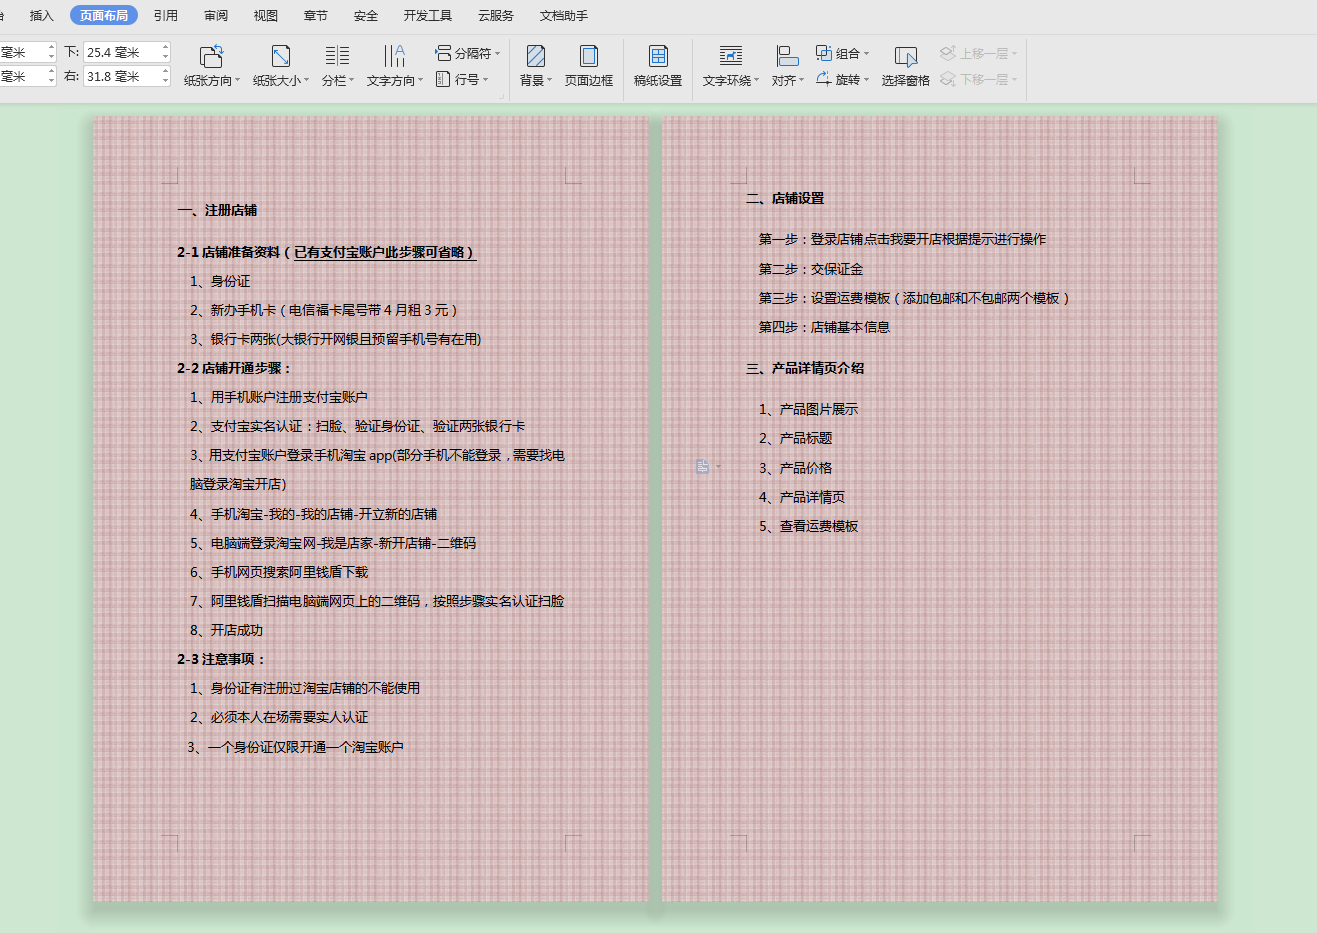Expand the 纸张大小 dropdown arrow
Image resolution: width=1317 pixels, height=933 pixels.
(x=306, y=81)
